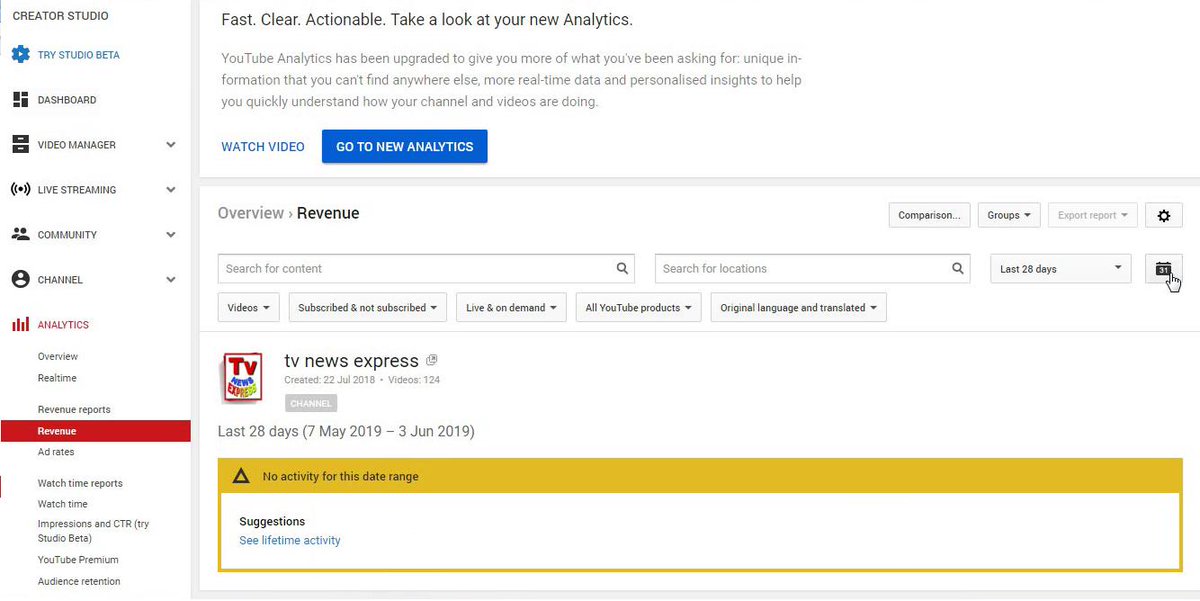This screenshot has width=1200, height=601.
Task: Expand the Channel chevron
Action: pyautogui.click(x=171, y=280)
